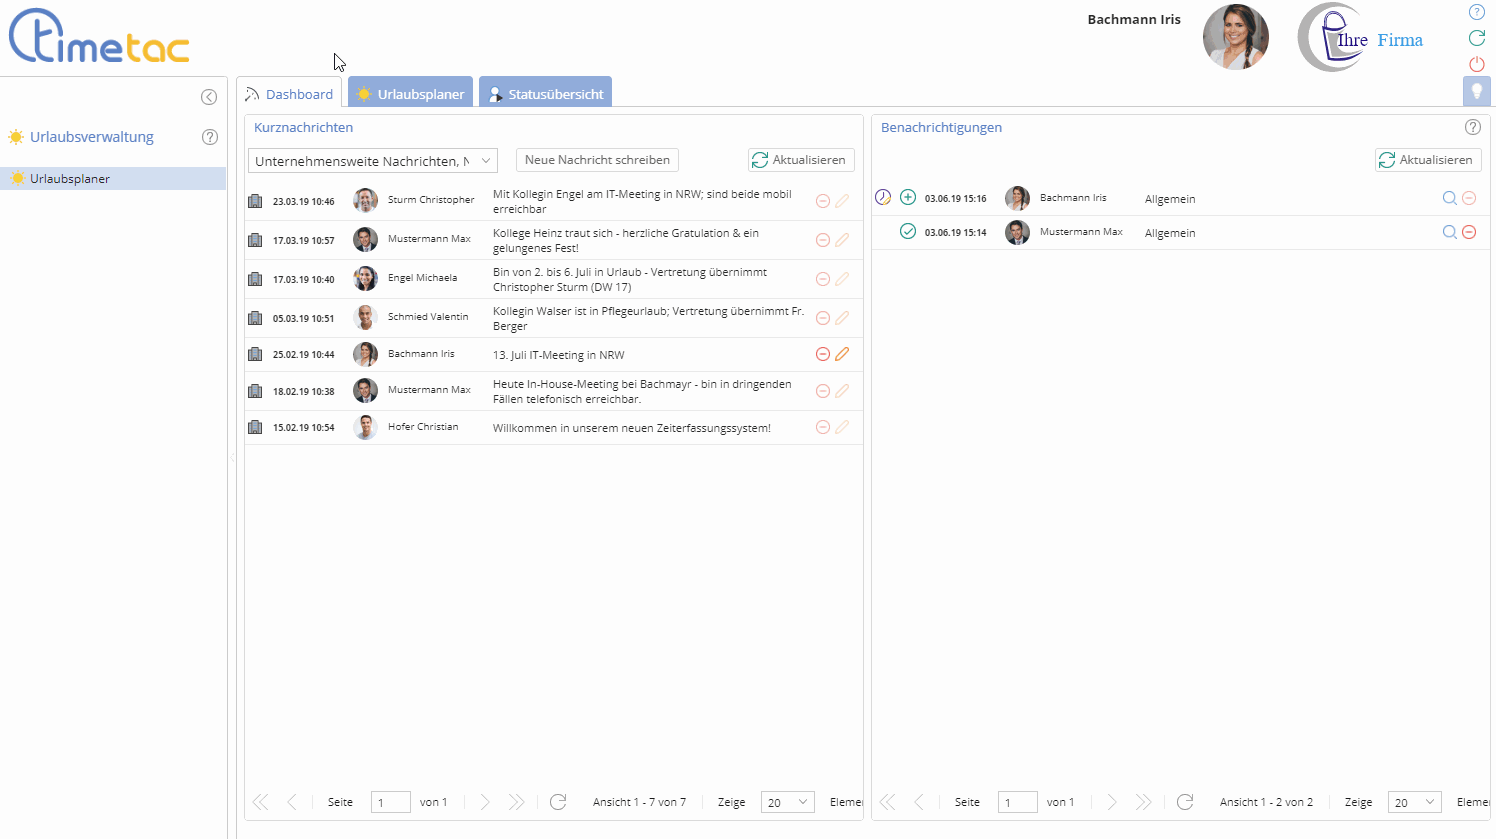The height and width of the screenshot is (839, 1496).
Task: Click the green reload icon in top-right corner
Action: click(1476, 38)
